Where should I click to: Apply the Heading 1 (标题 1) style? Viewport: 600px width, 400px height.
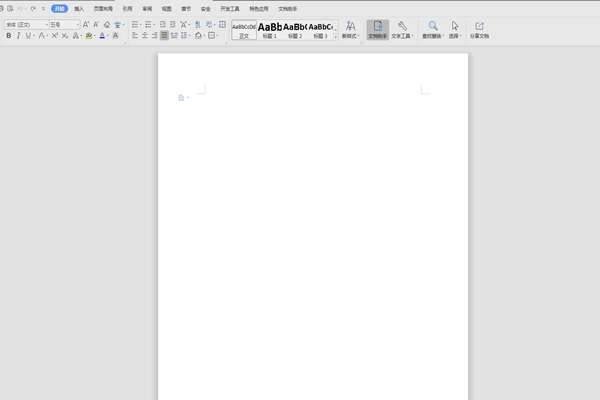pos(269,29)
